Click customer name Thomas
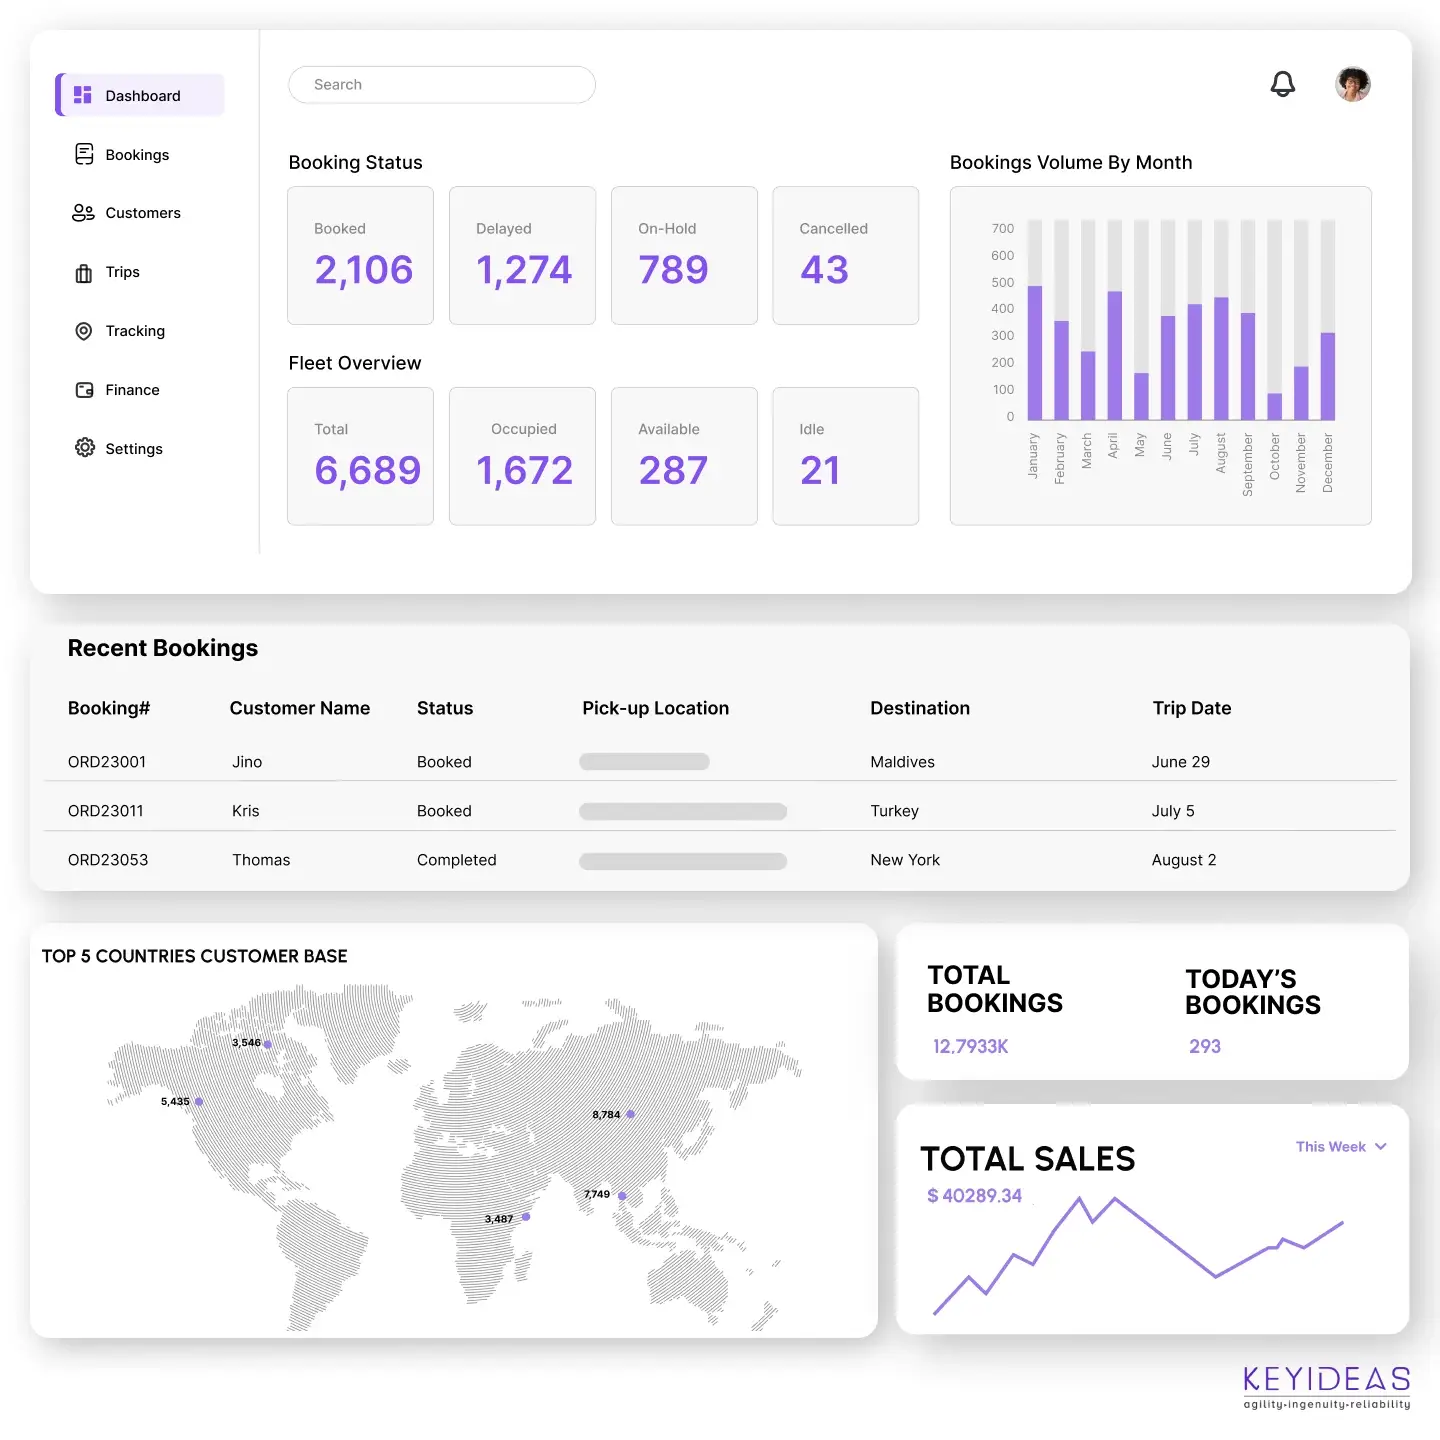Viewport: 1440px width, 1440px height. pos(261,860)
